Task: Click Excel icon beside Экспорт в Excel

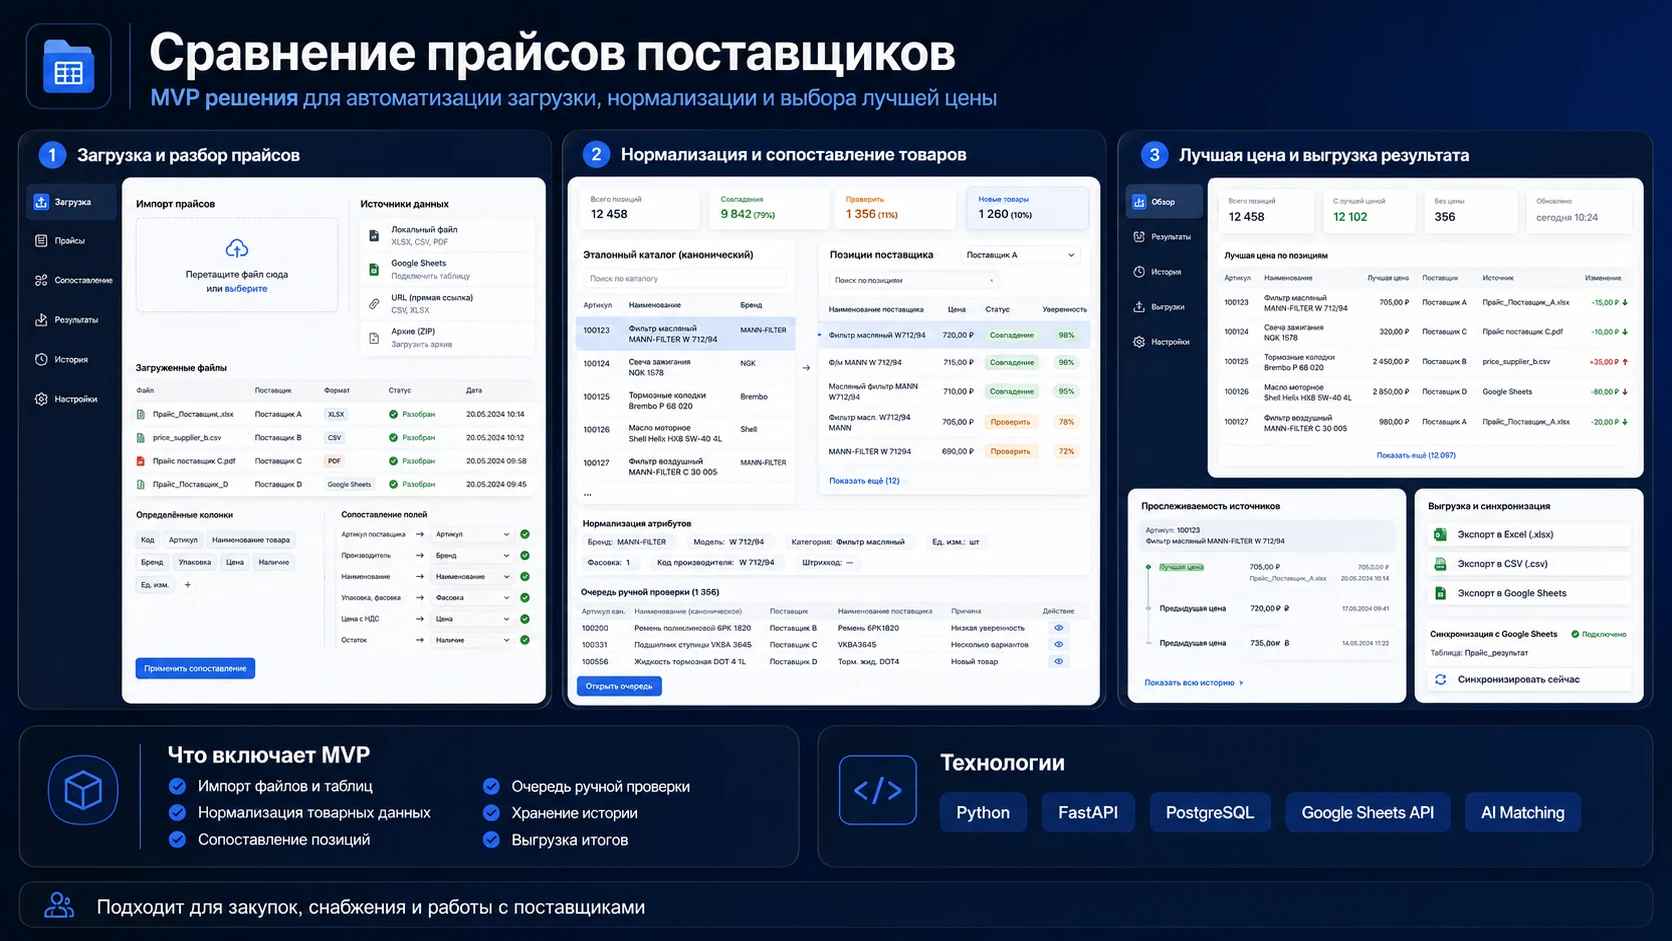Action: click(x=1441, y=535)
